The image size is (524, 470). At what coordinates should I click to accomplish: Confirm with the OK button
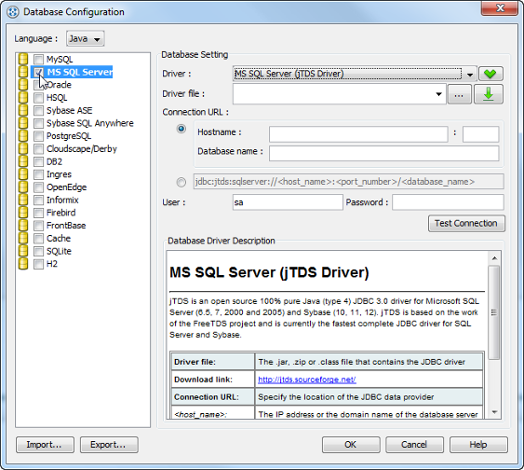click(x=351, y=445)
